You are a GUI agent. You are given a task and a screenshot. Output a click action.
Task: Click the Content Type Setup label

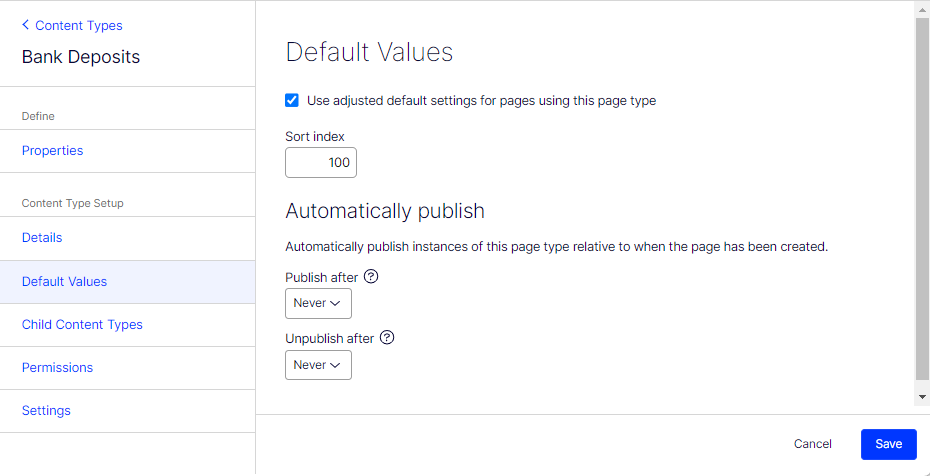coord(72,203)
